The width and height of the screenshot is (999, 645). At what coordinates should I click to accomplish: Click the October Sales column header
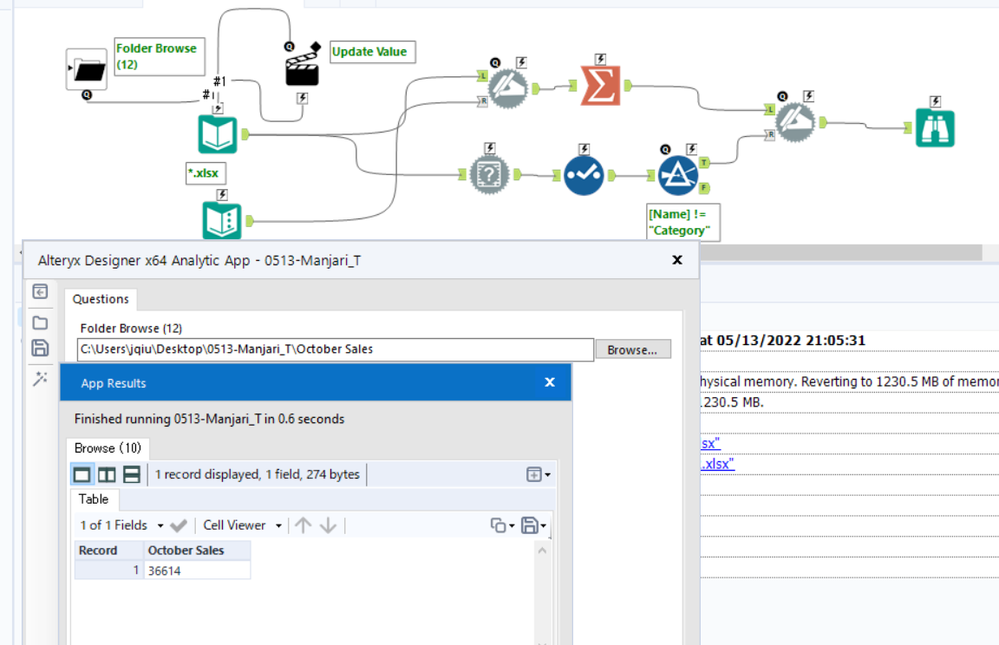point(197,550)
